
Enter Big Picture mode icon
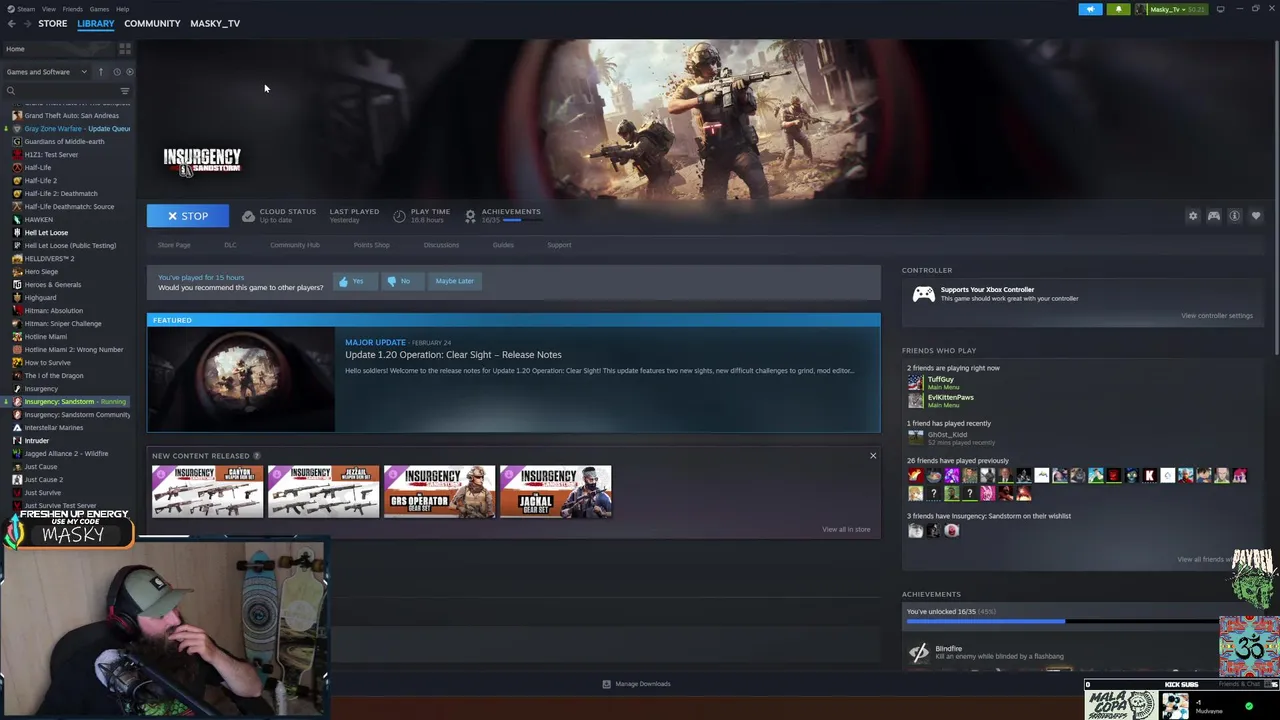(1220, 9)
